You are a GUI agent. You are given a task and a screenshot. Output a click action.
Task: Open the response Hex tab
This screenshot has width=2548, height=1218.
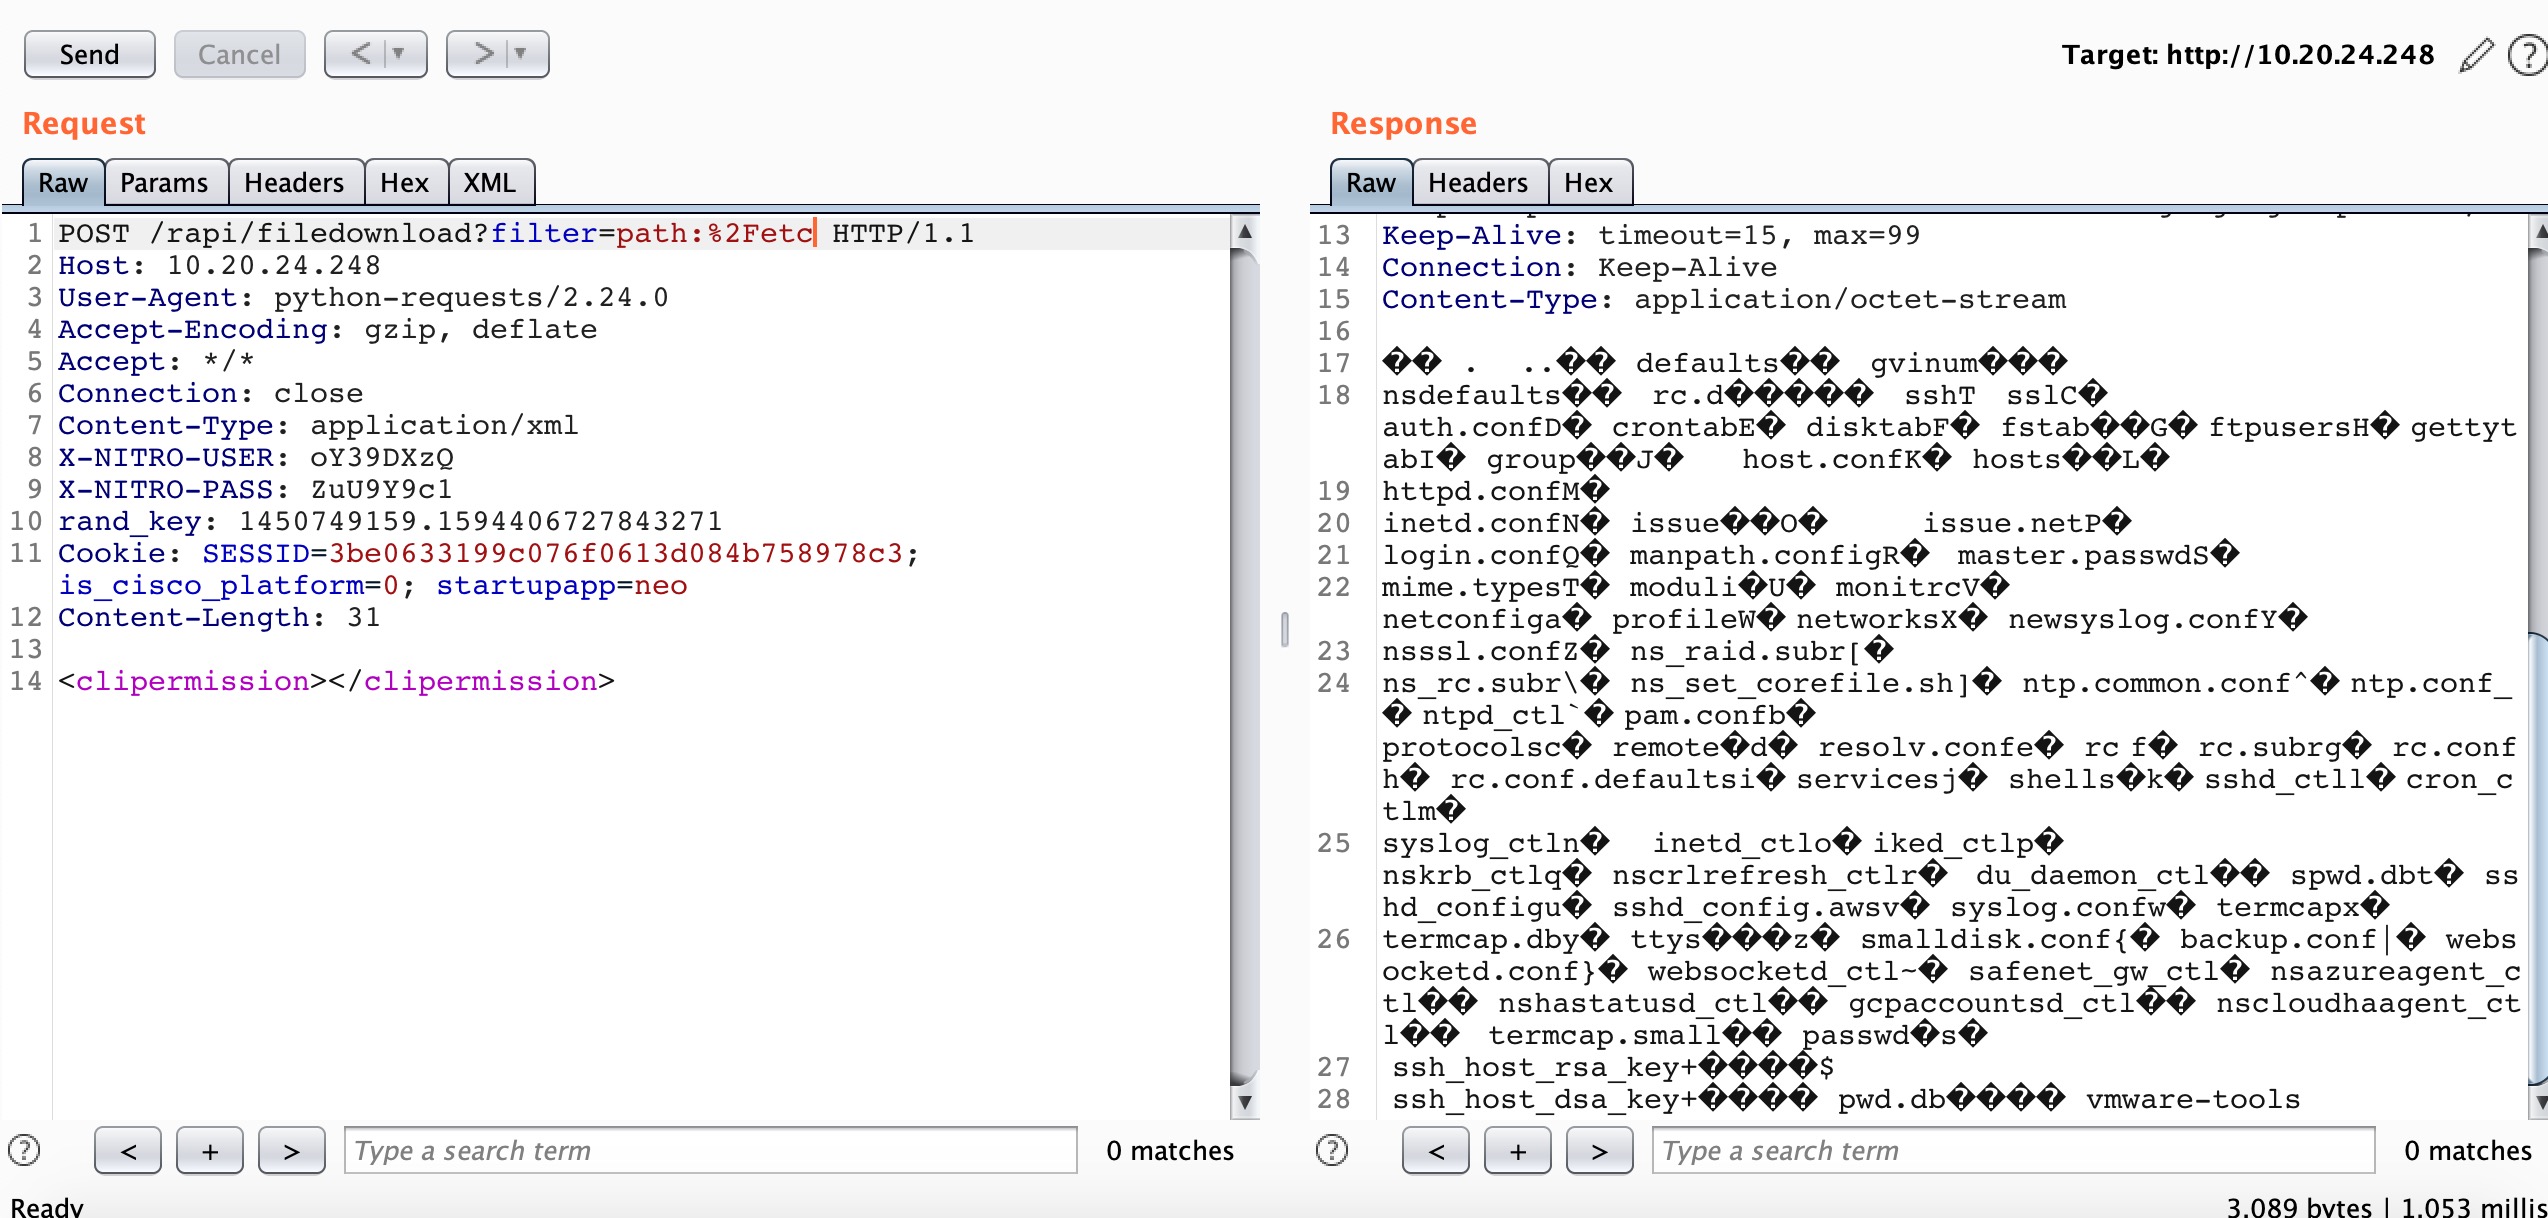click(x=1588, y=183)
